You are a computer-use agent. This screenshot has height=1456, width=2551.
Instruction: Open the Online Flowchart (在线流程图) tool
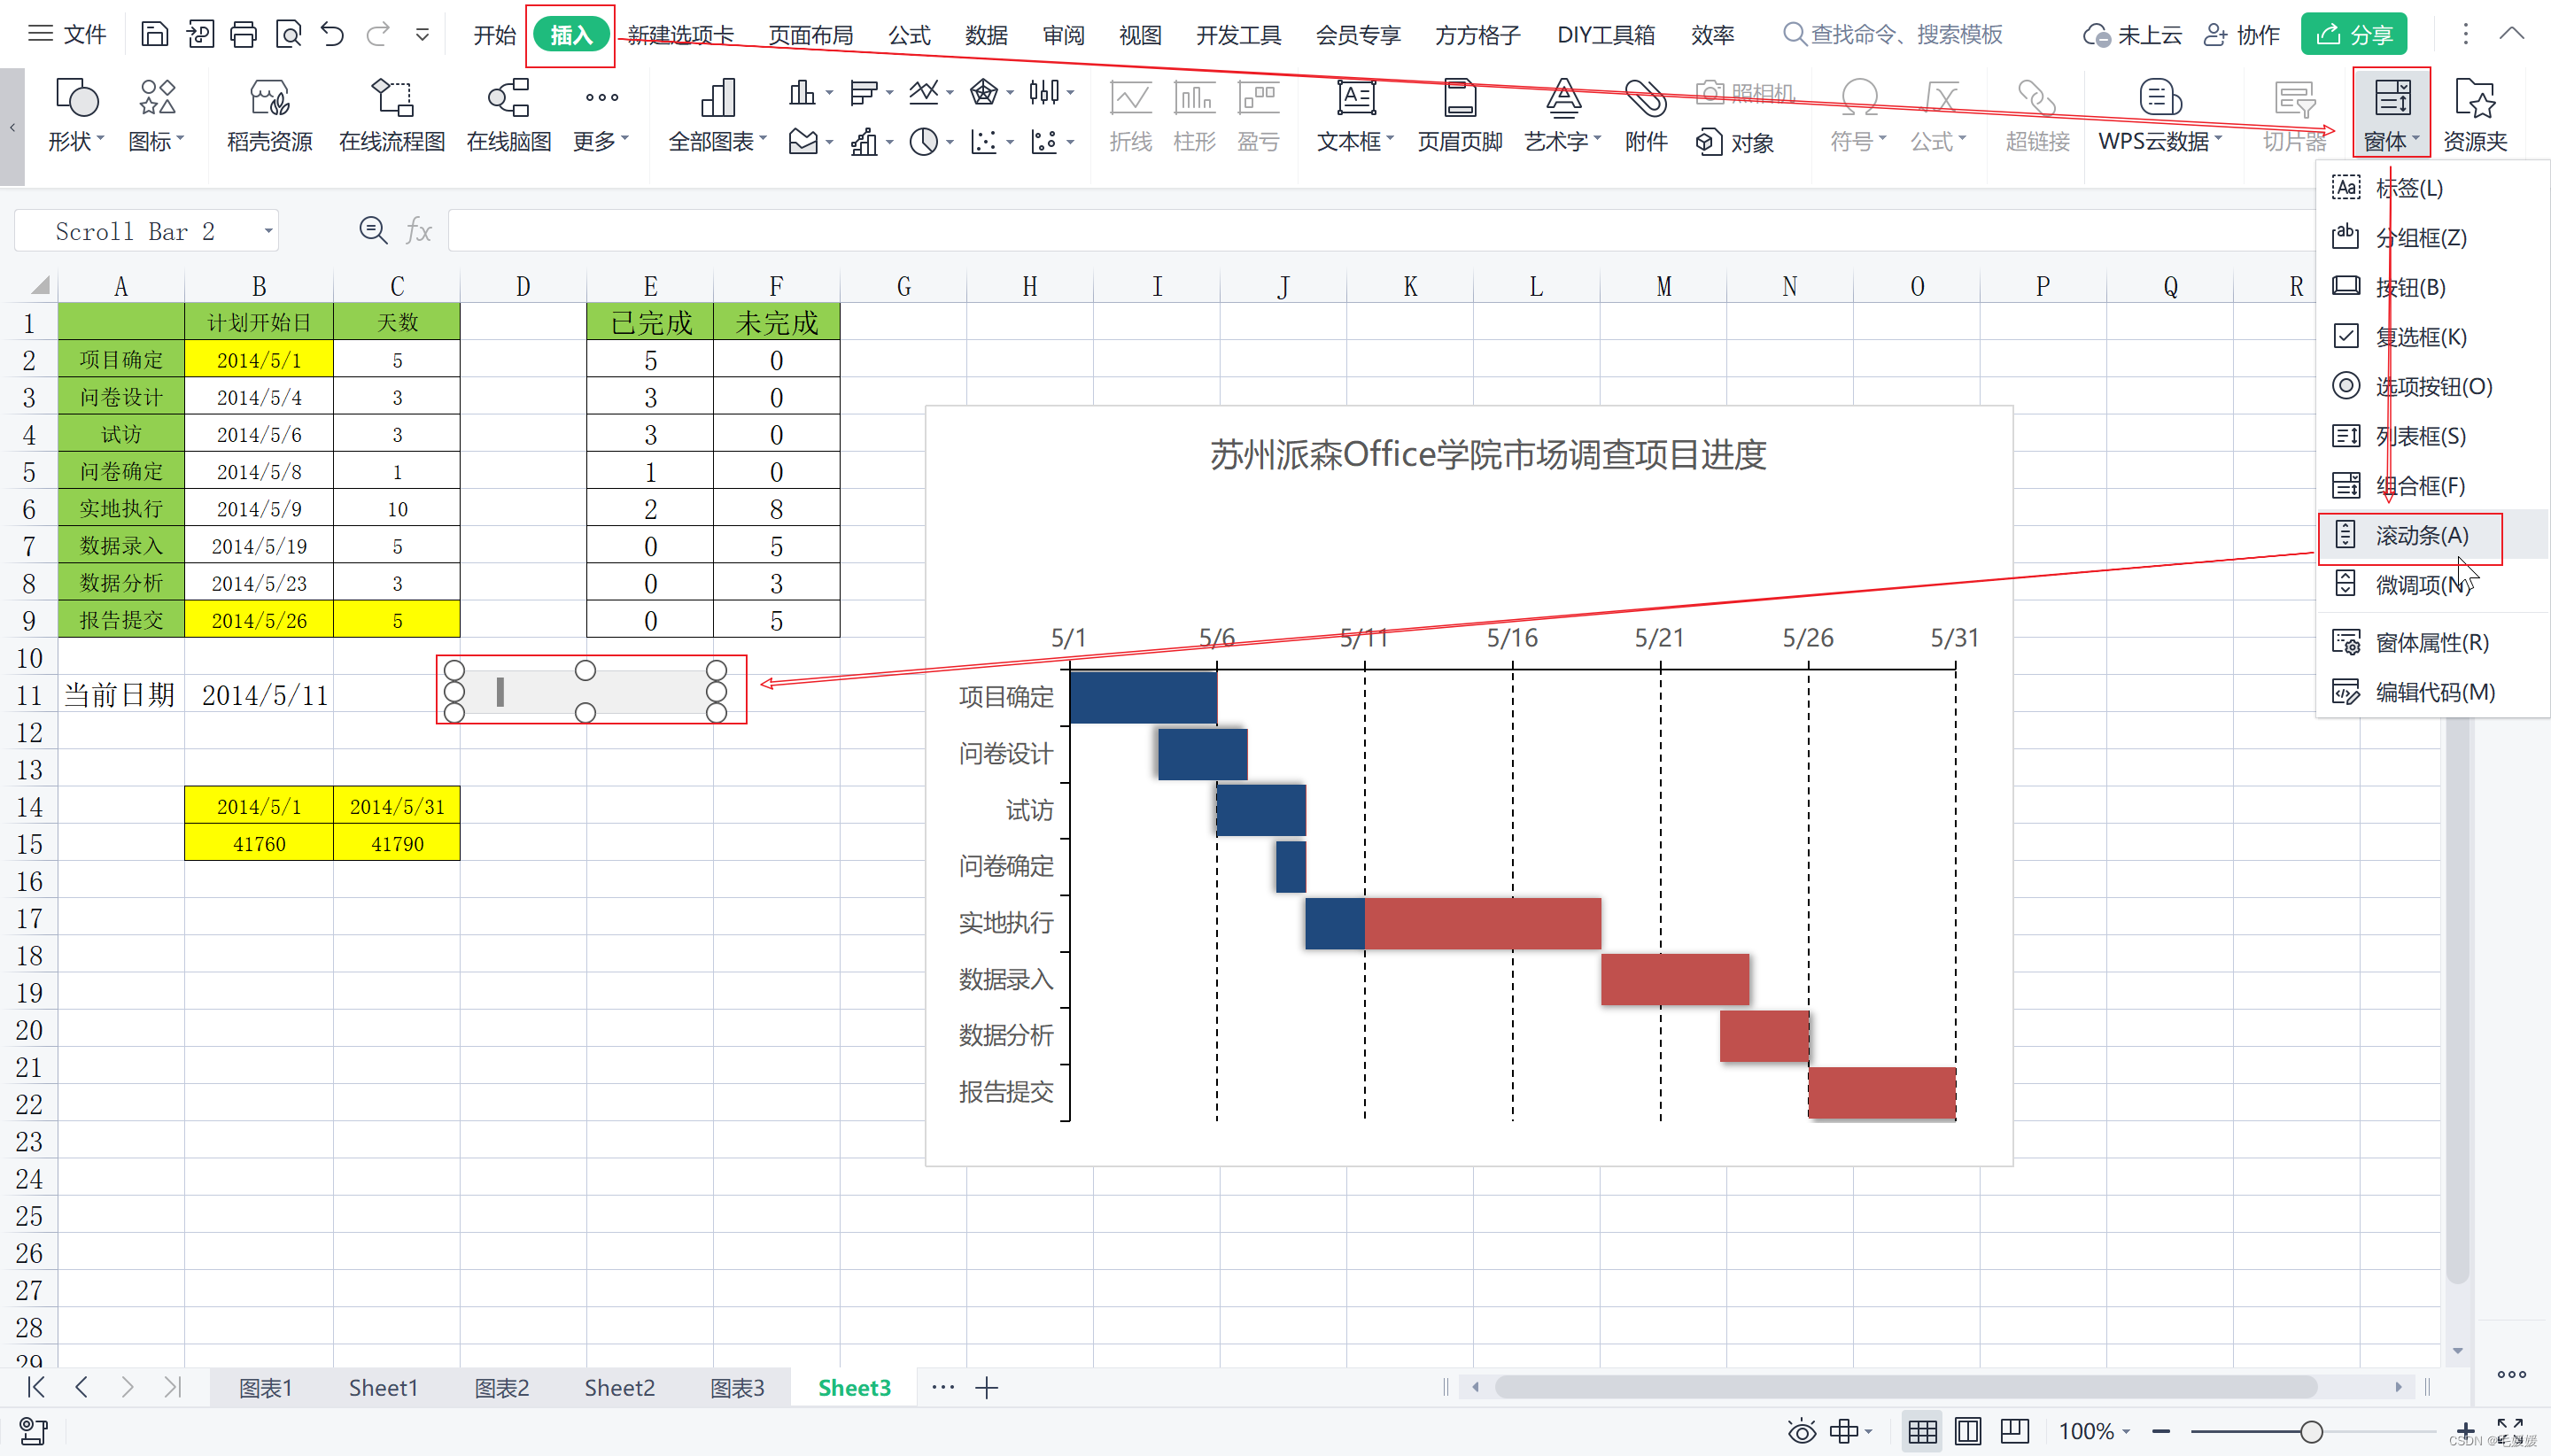391,100
